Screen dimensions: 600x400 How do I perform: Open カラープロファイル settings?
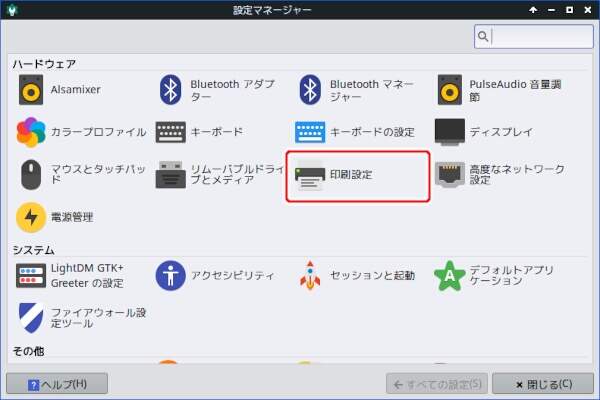(x=80, y=132)
